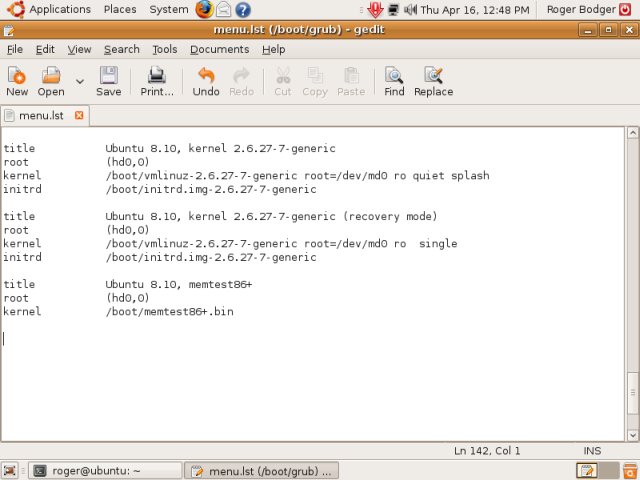Open the File menu

[x=15, y=49]
